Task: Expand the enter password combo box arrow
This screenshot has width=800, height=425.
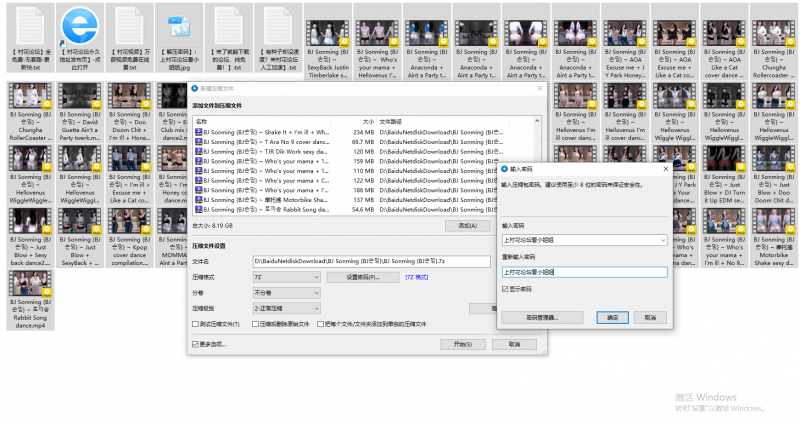Action: (x=662, y=240)
